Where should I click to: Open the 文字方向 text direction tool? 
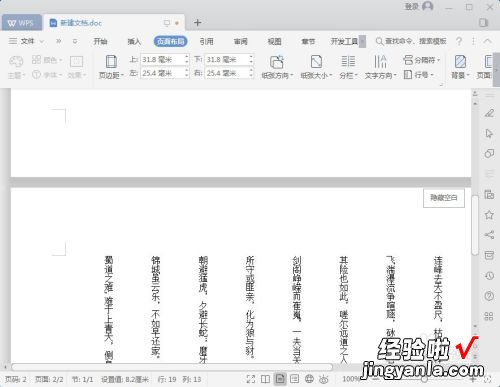coord(380,67)
